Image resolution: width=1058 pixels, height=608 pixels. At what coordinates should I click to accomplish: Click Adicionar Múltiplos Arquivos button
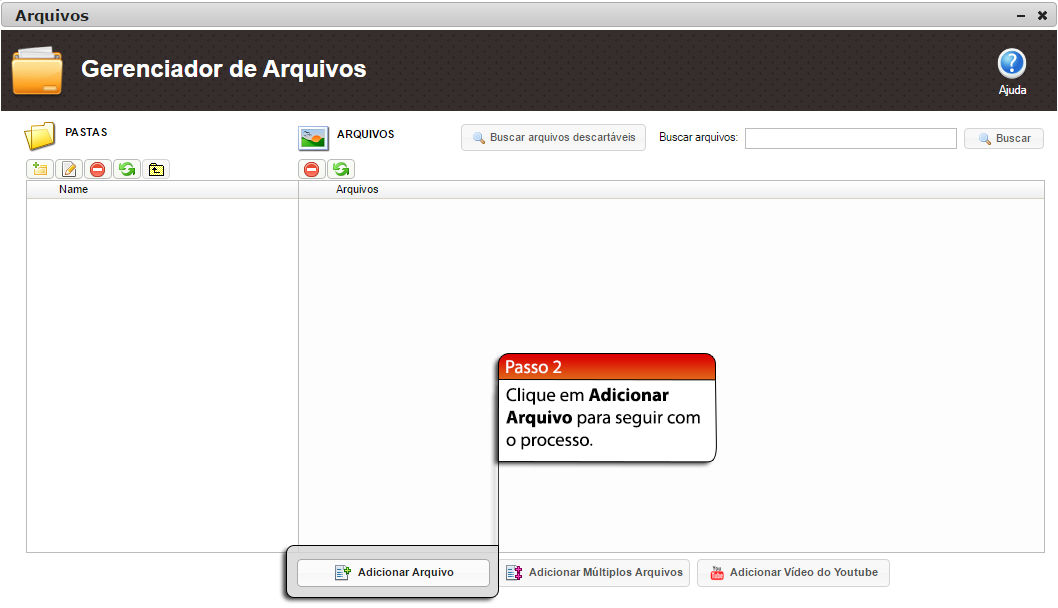point(594,573)
